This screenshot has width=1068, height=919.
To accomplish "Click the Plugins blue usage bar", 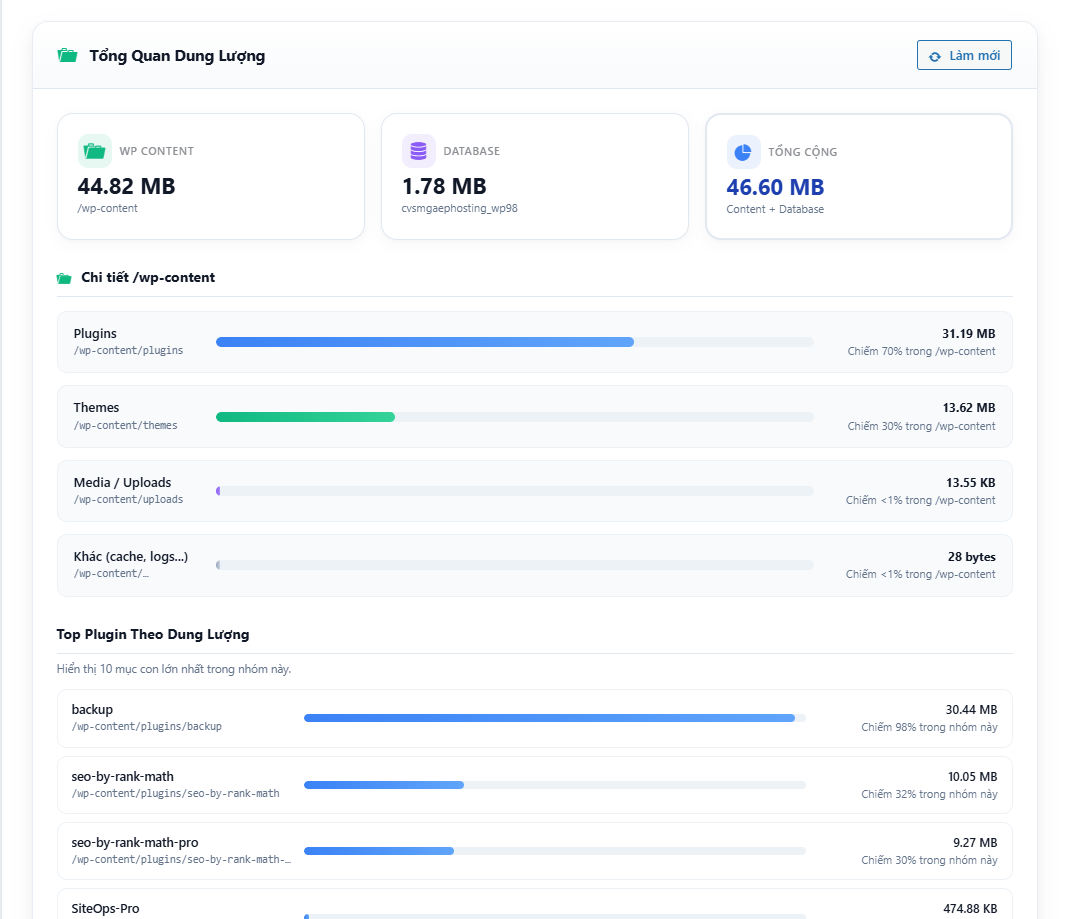I will click(515, 342).
